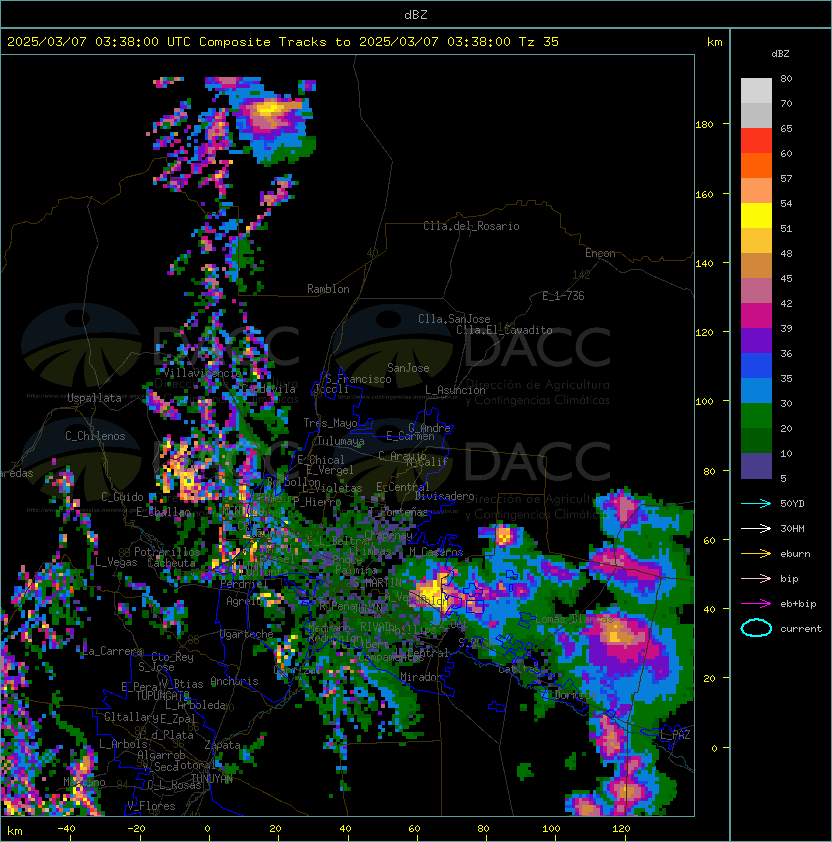Pick the bright green swatch above the 20 label
The width and height of the screenshot is (832, 842).
pos(756,416)
